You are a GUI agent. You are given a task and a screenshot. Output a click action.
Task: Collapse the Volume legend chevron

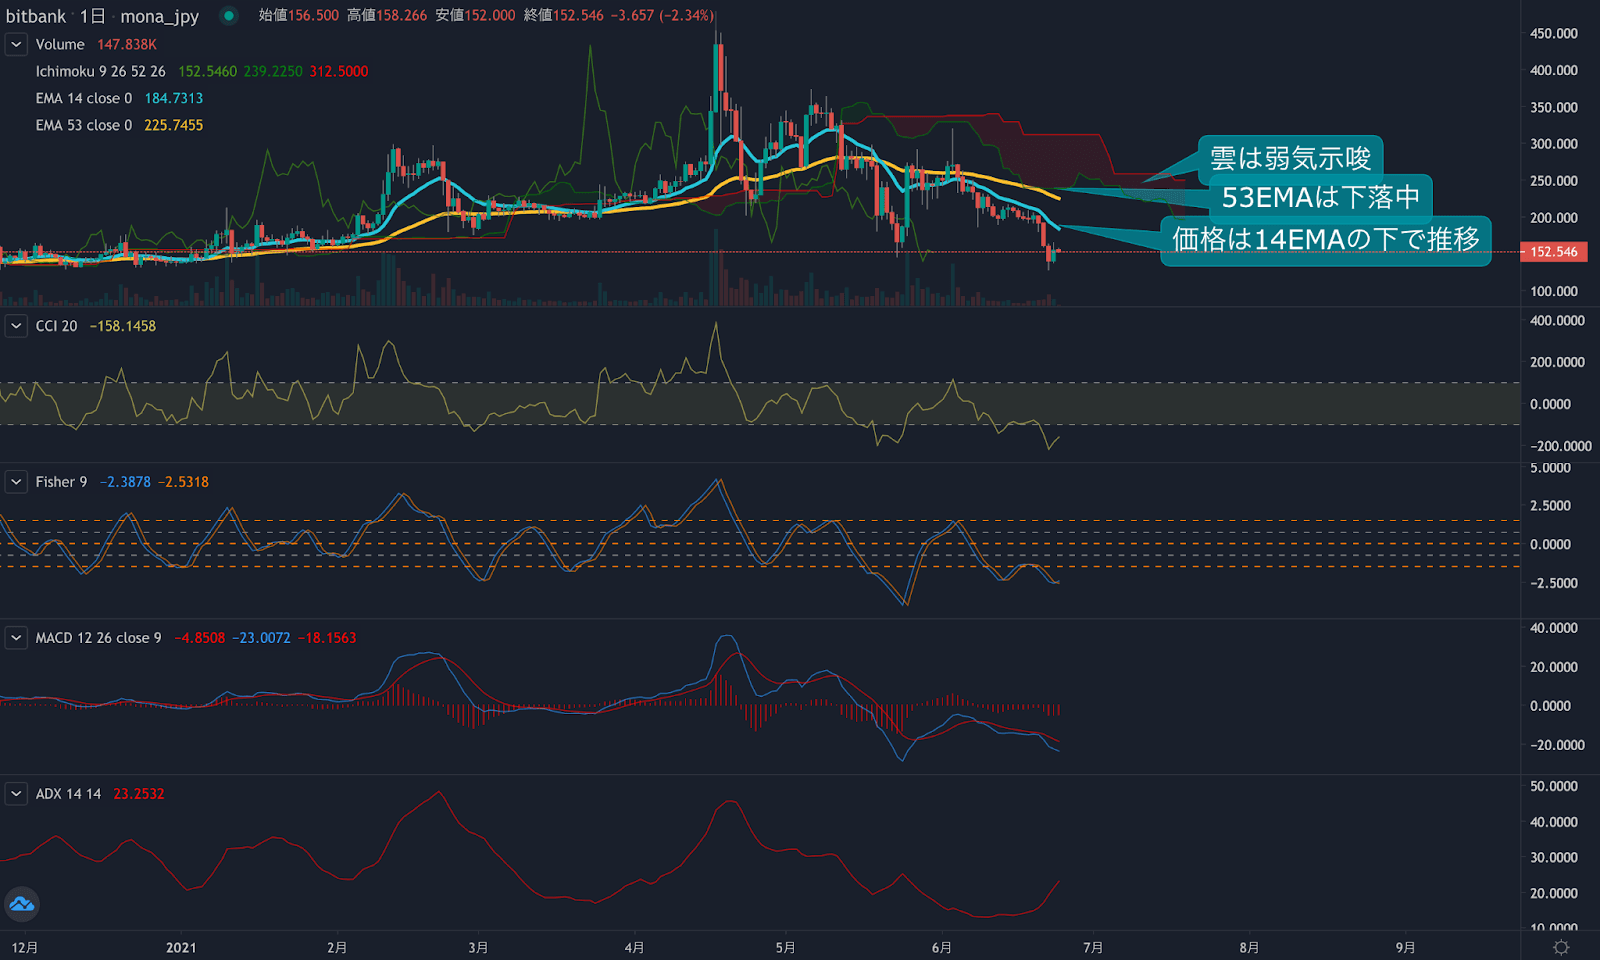pyautogui.click(x=16, y=45)
